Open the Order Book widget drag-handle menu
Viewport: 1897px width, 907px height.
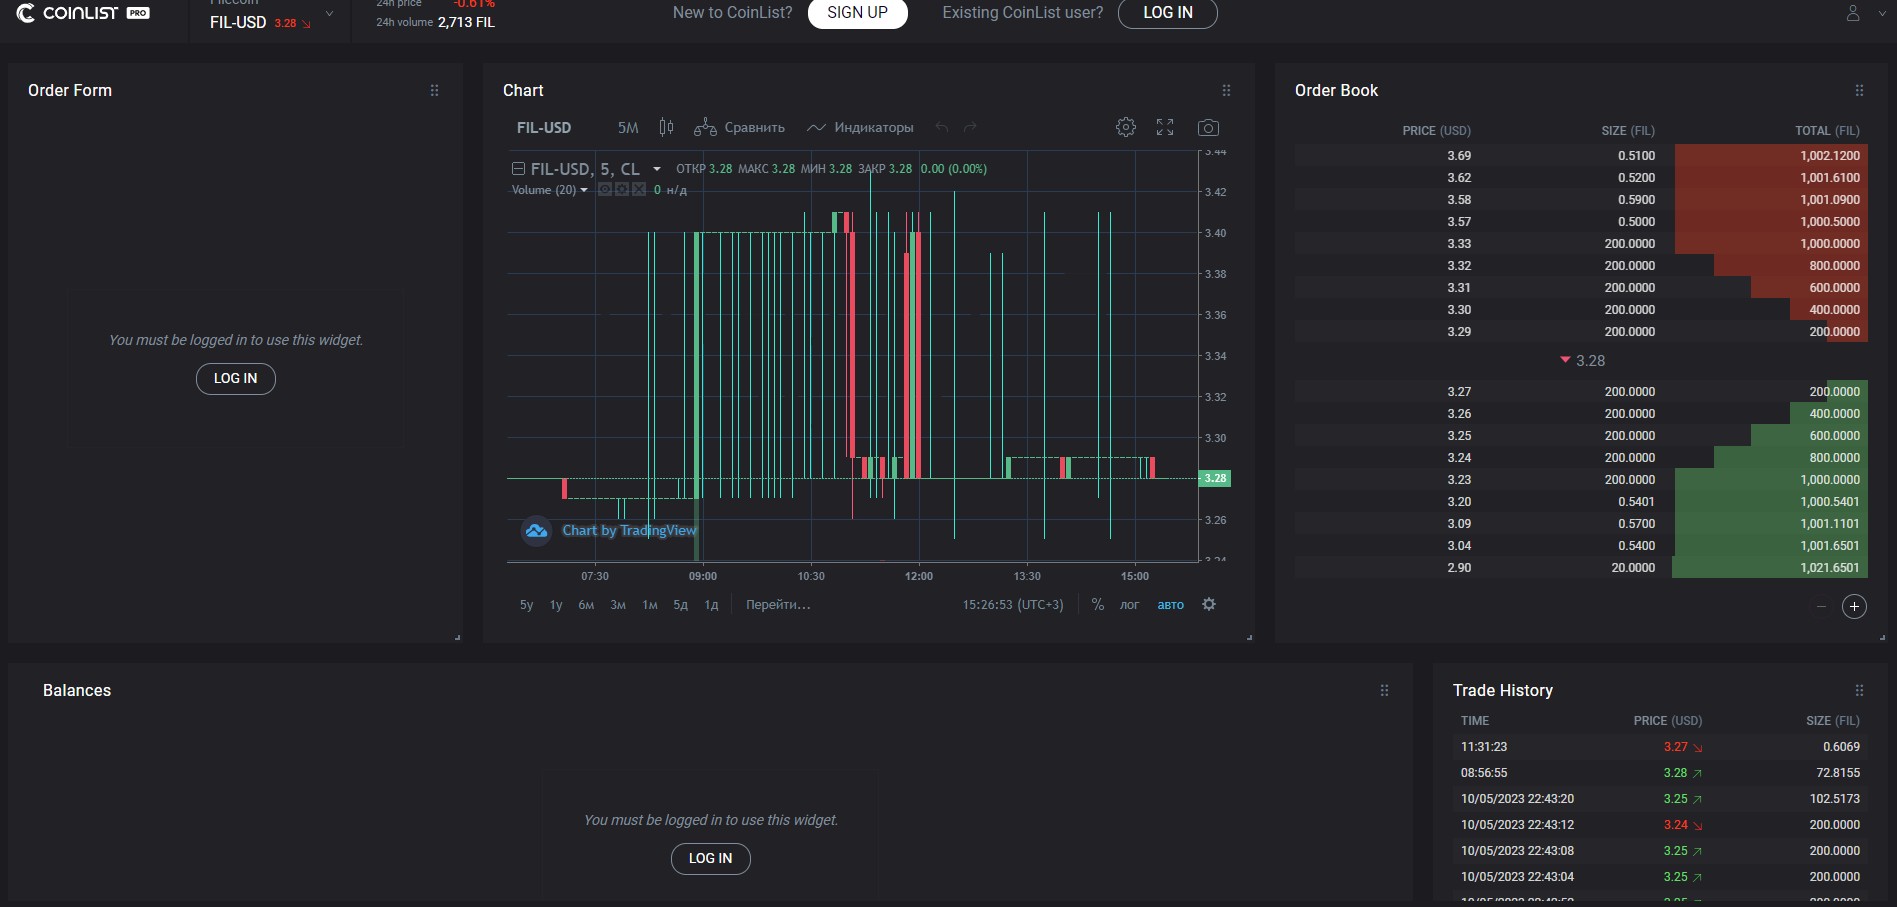(1859, 90)
